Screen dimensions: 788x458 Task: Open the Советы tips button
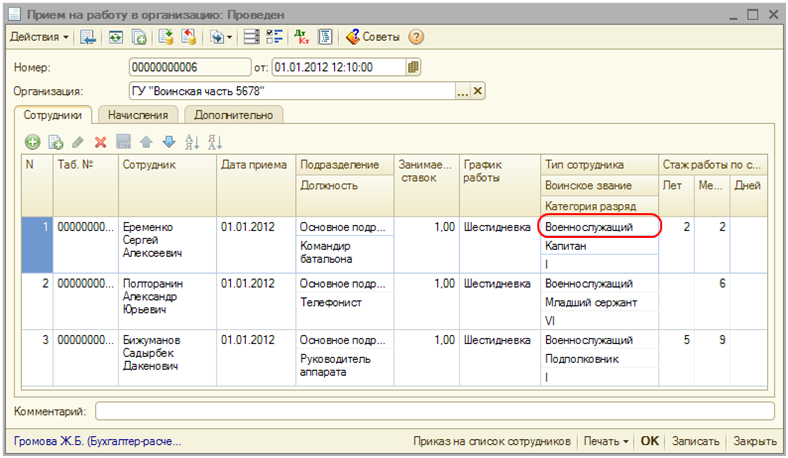click(x=373, y=37)
